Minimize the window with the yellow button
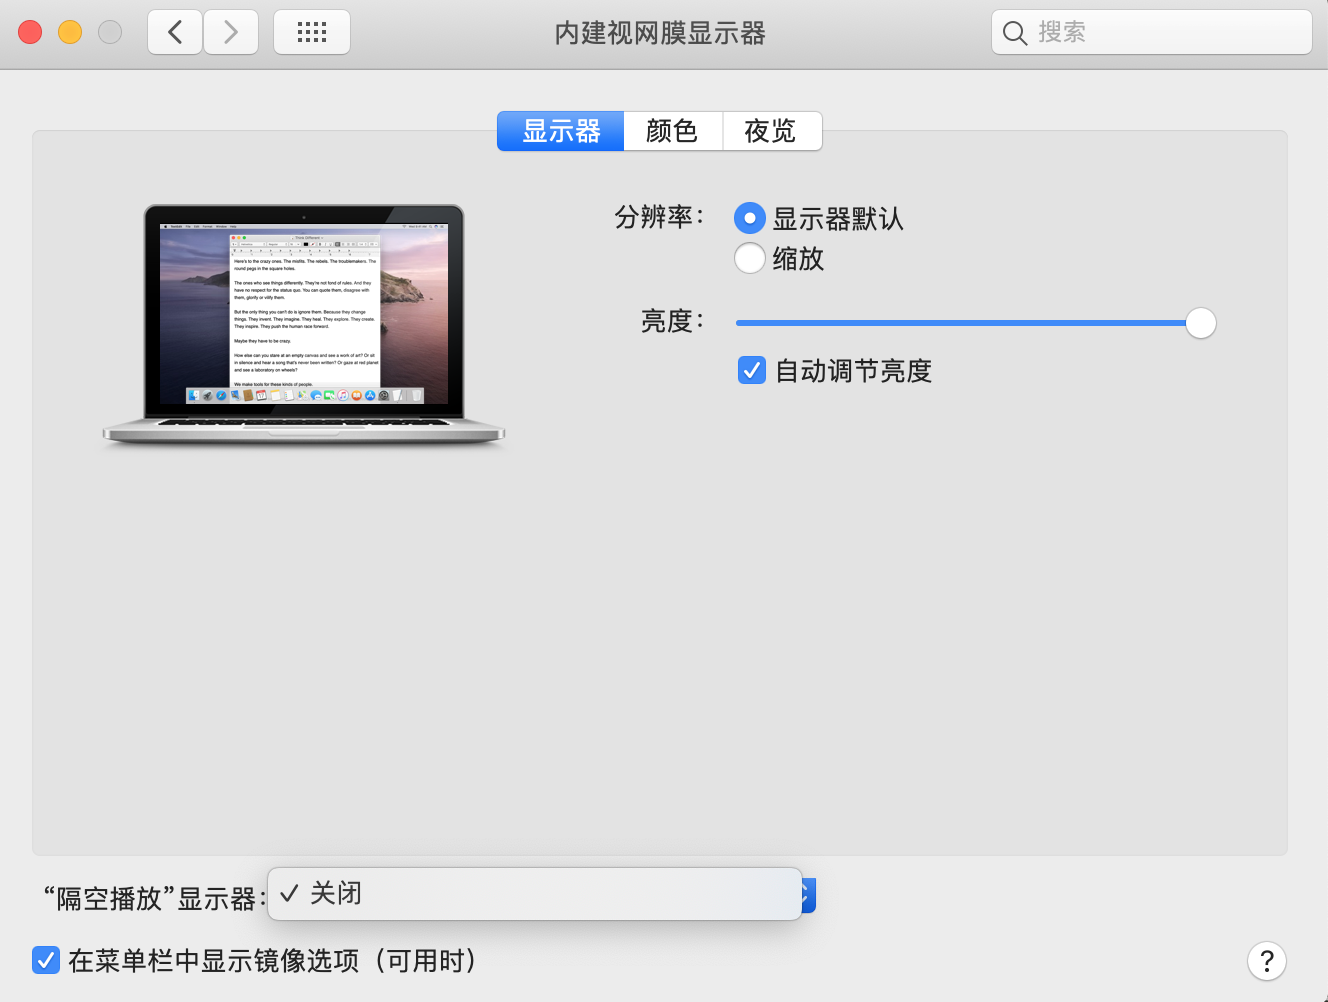1328x1002 pixels. (70, 32)
